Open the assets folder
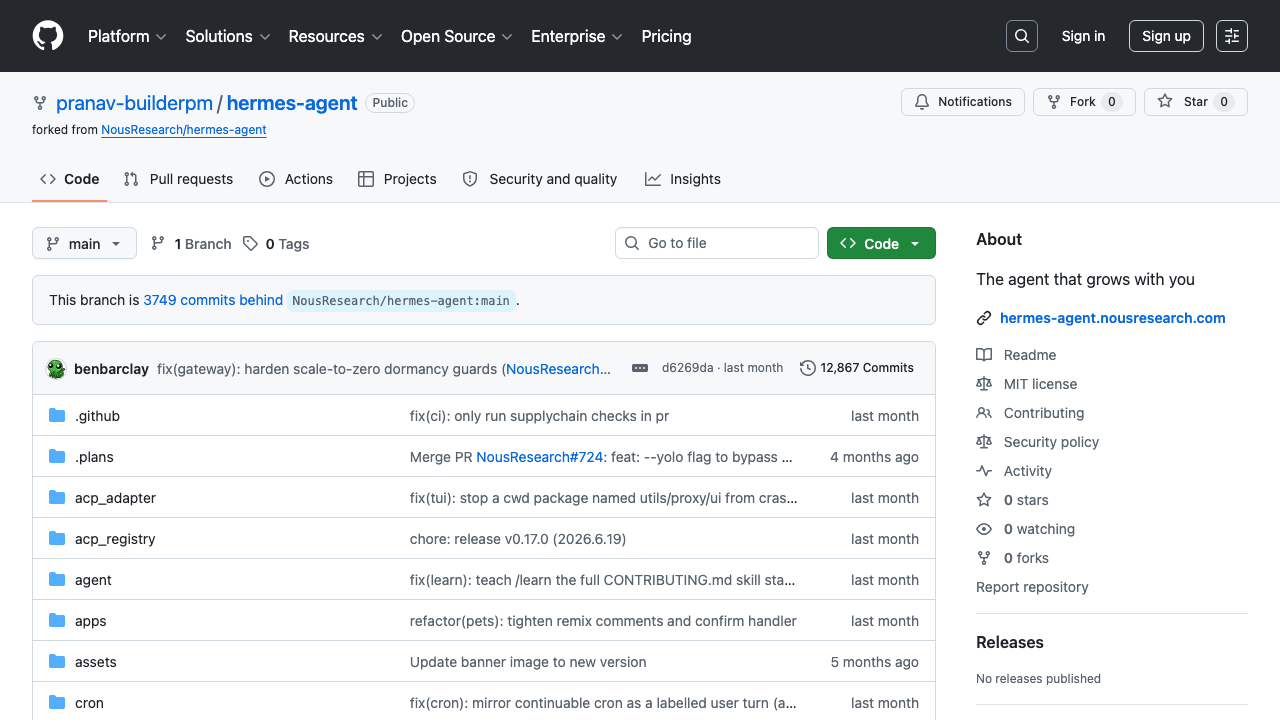Viewport: 1280px width, 720px height. pyautogui.click(x=96, y=662)
